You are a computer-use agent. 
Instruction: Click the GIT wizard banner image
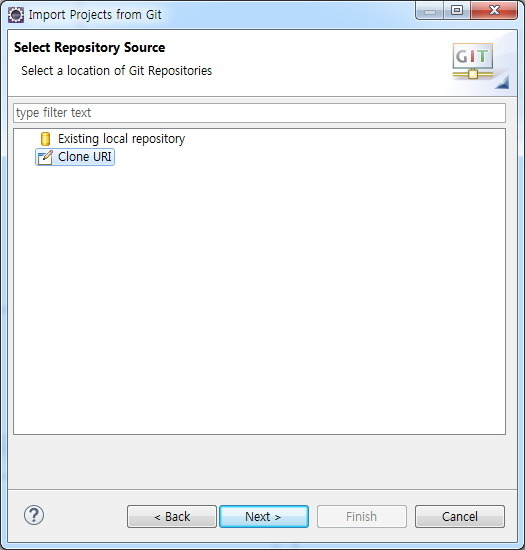(473, 61)
